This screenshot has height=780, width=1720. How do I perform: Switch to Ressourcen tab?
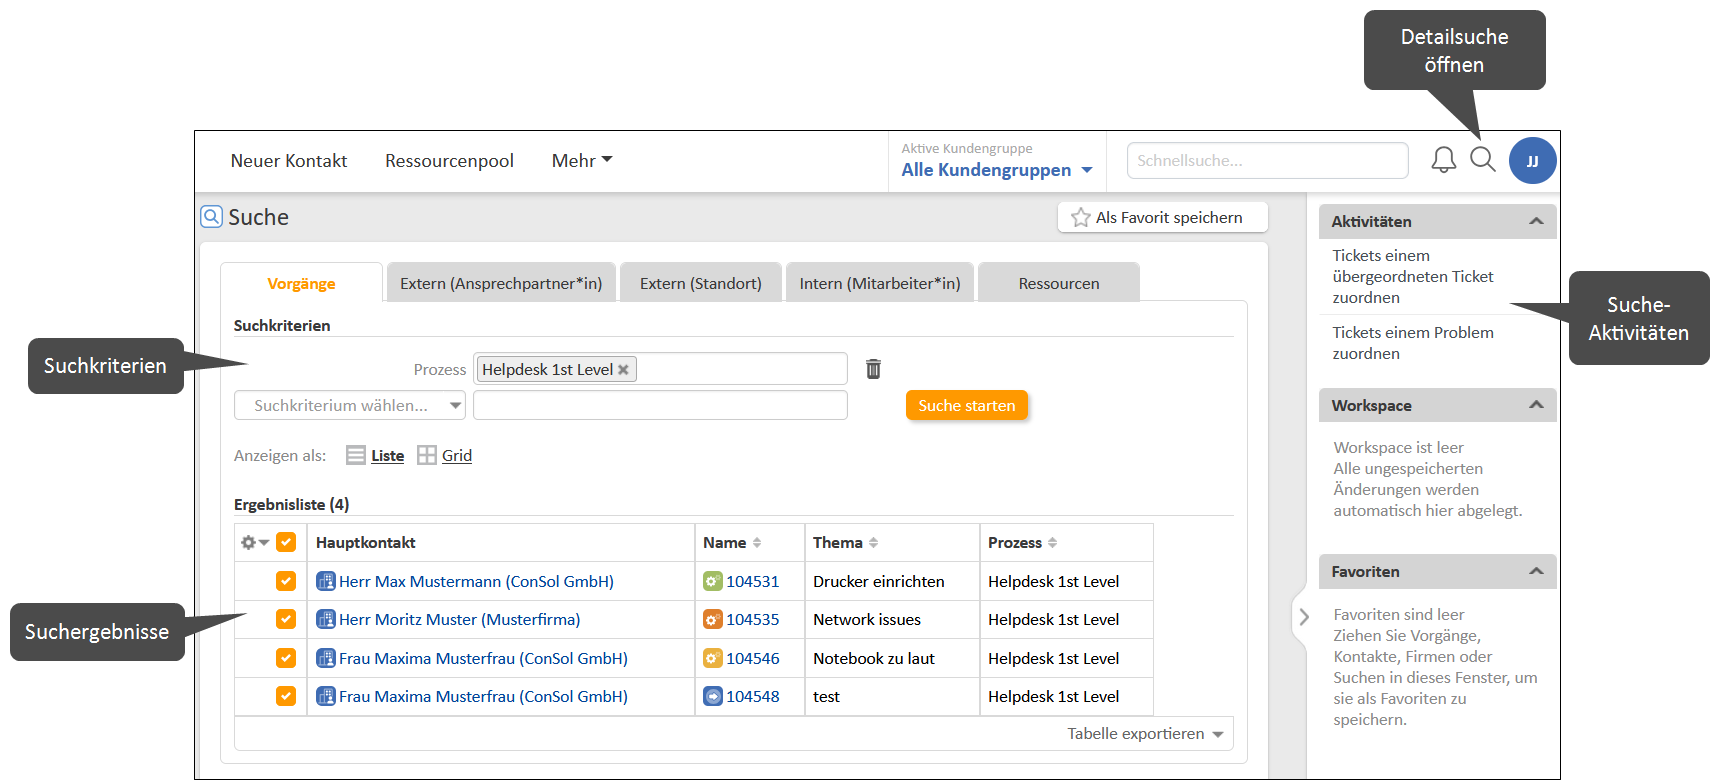click(x=1059, y=283)
